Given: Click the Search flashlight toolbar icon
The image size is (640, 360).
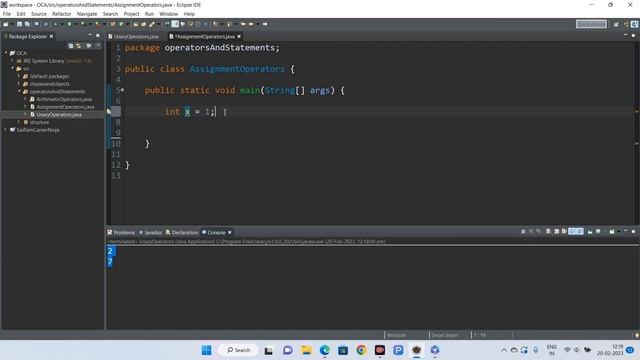Looking at the screenshot, I should [x=151, y=24].
